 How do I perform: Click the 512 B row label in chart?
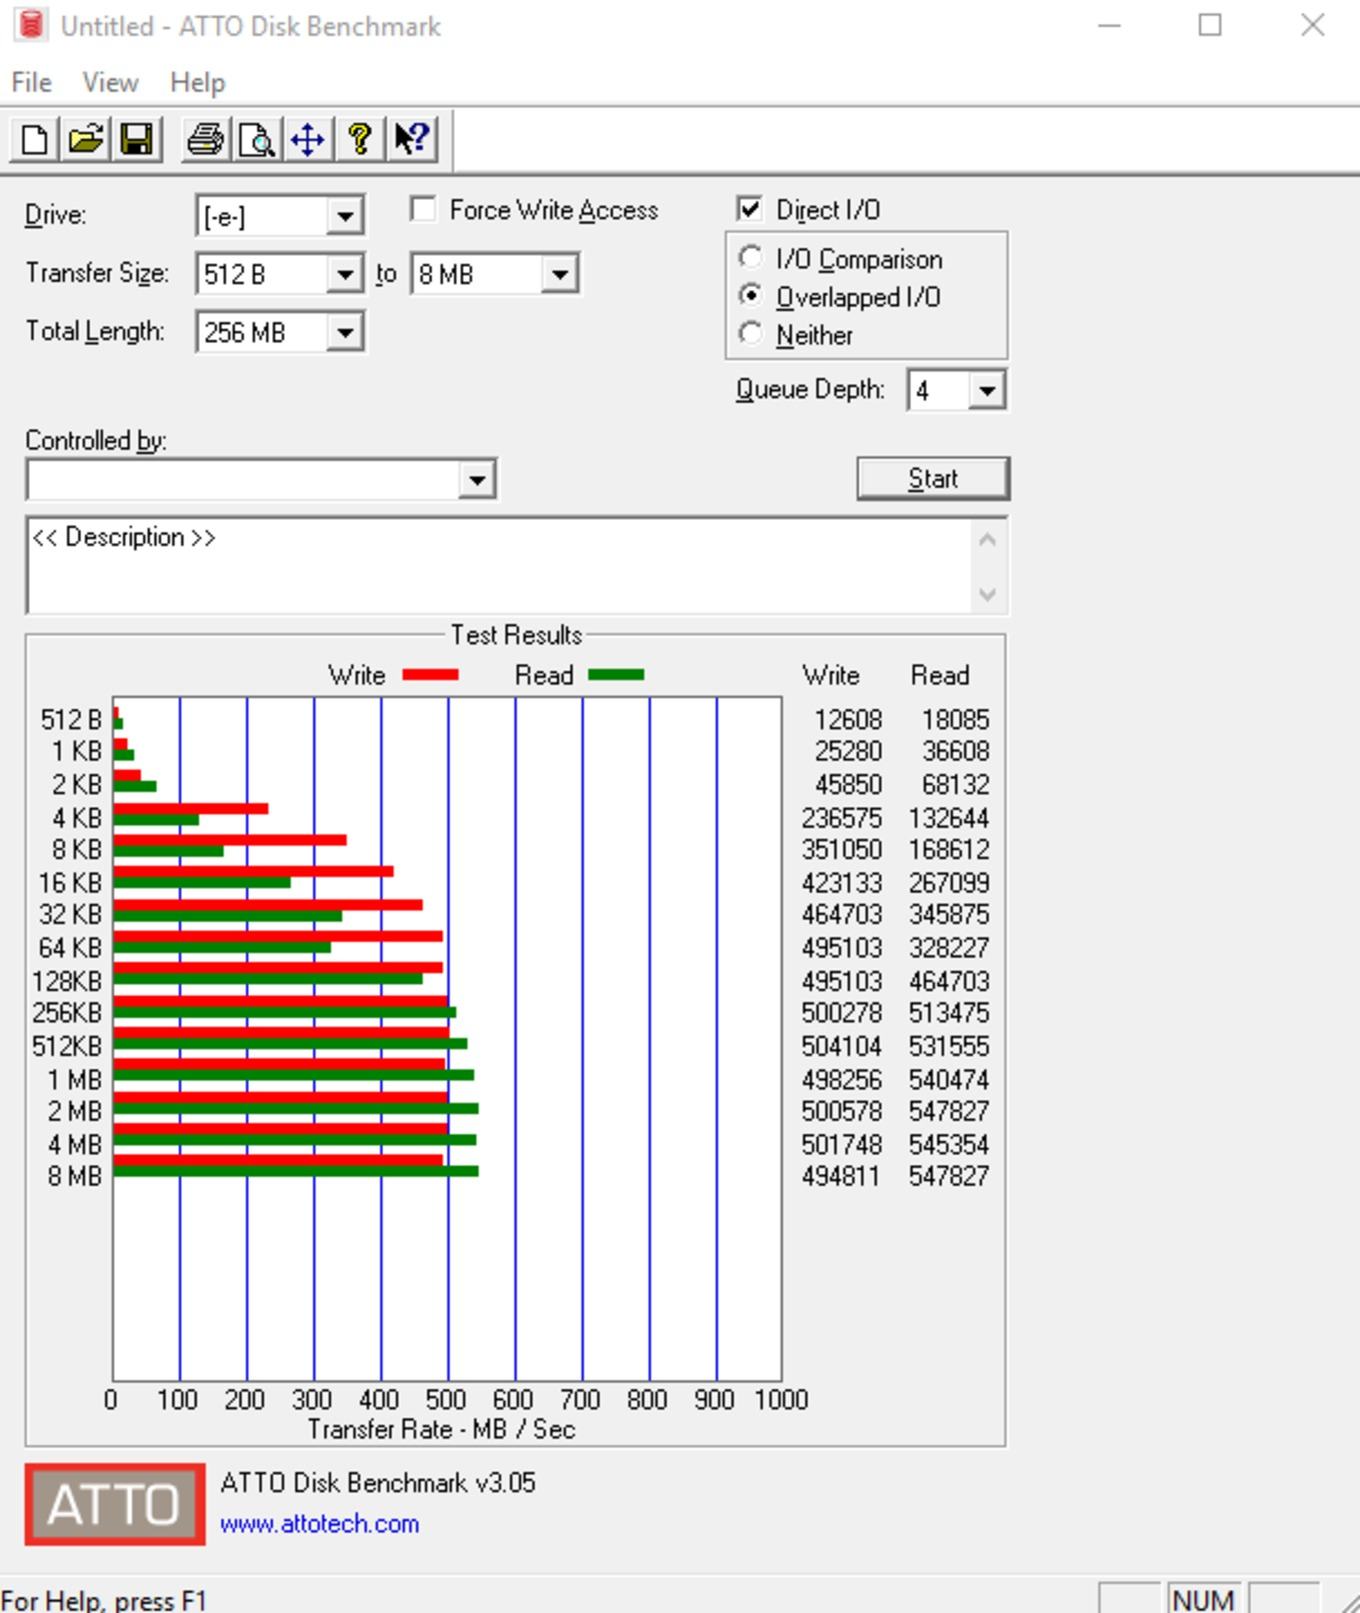pos(71,720)
